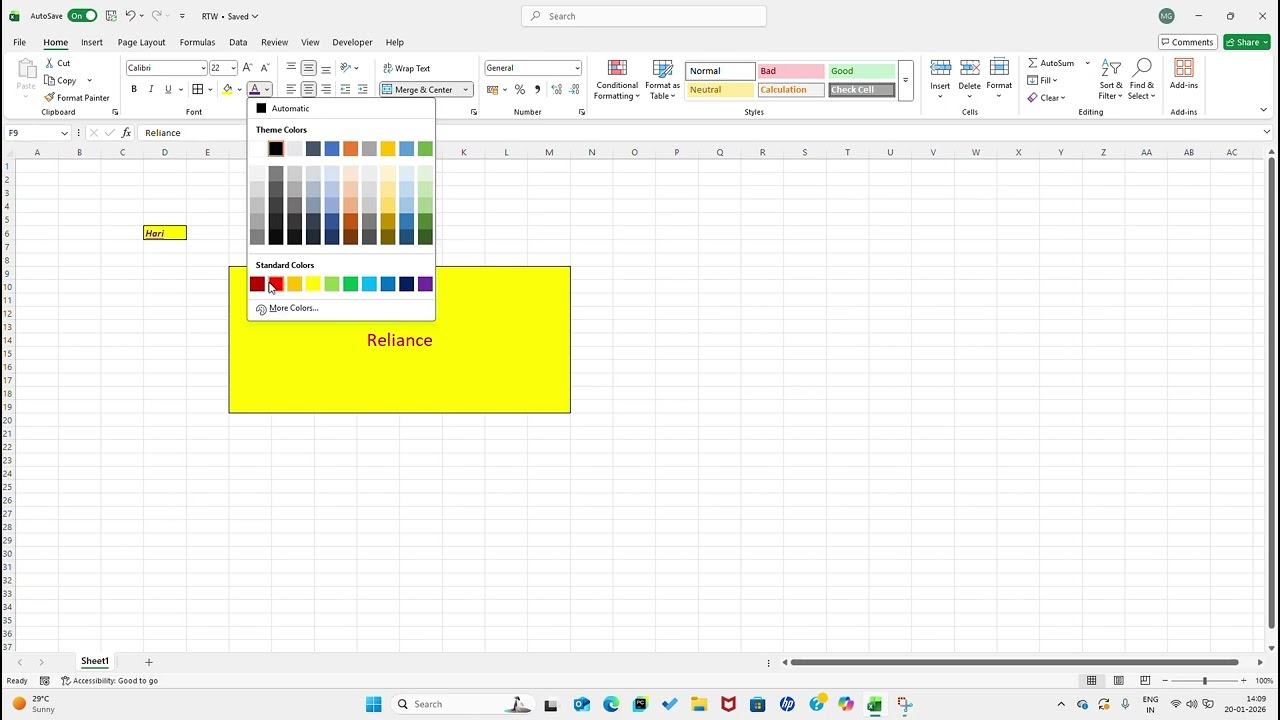Switch to the Page Layout tab
This screenshot has width=1280, height=720.
141,42
